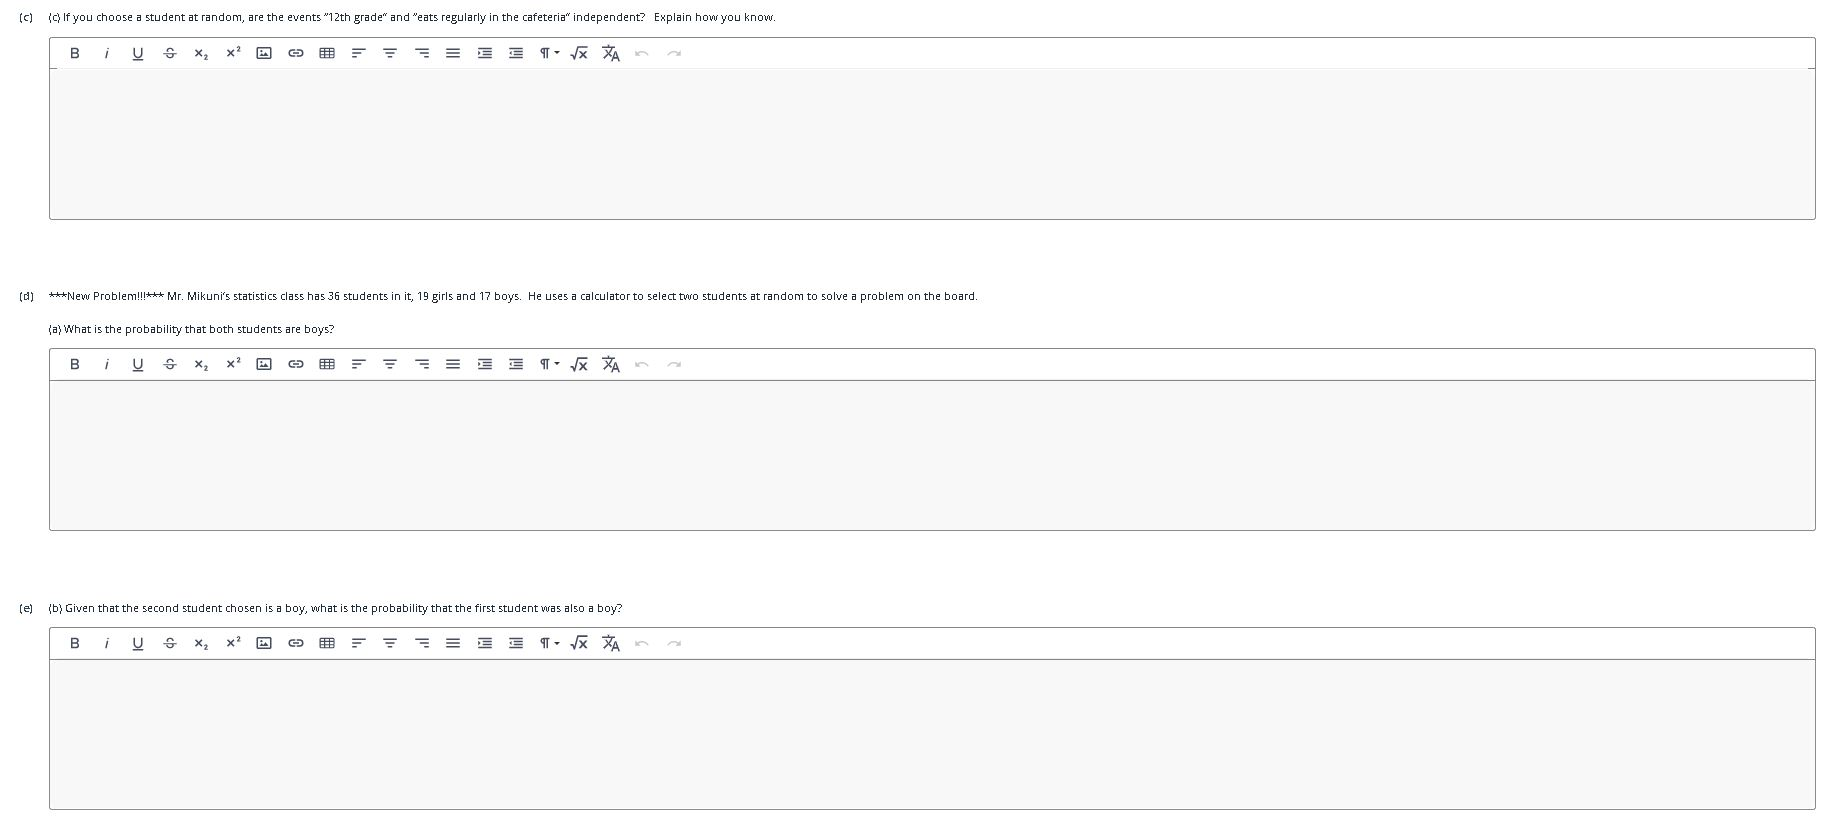Turn on superscript in the question (d) editor
1830x826 pixels.
[233, 364]
